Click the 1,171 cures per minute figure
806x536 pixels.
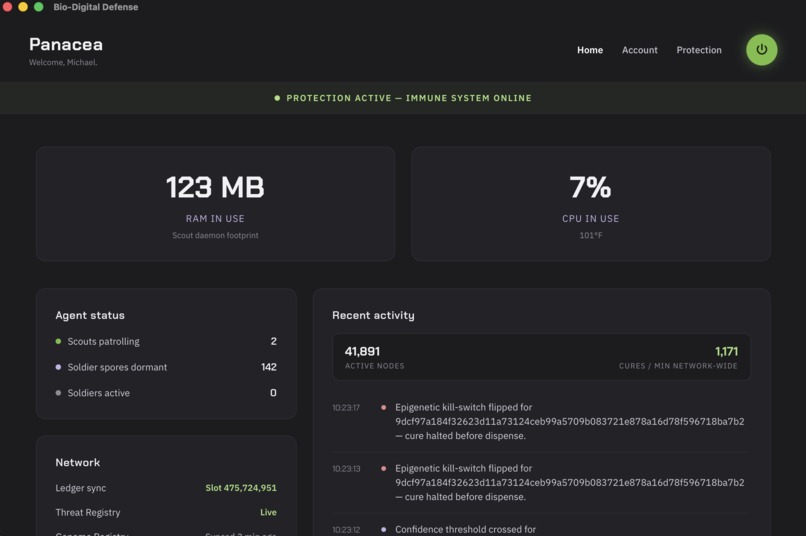(x=726, y=352)
